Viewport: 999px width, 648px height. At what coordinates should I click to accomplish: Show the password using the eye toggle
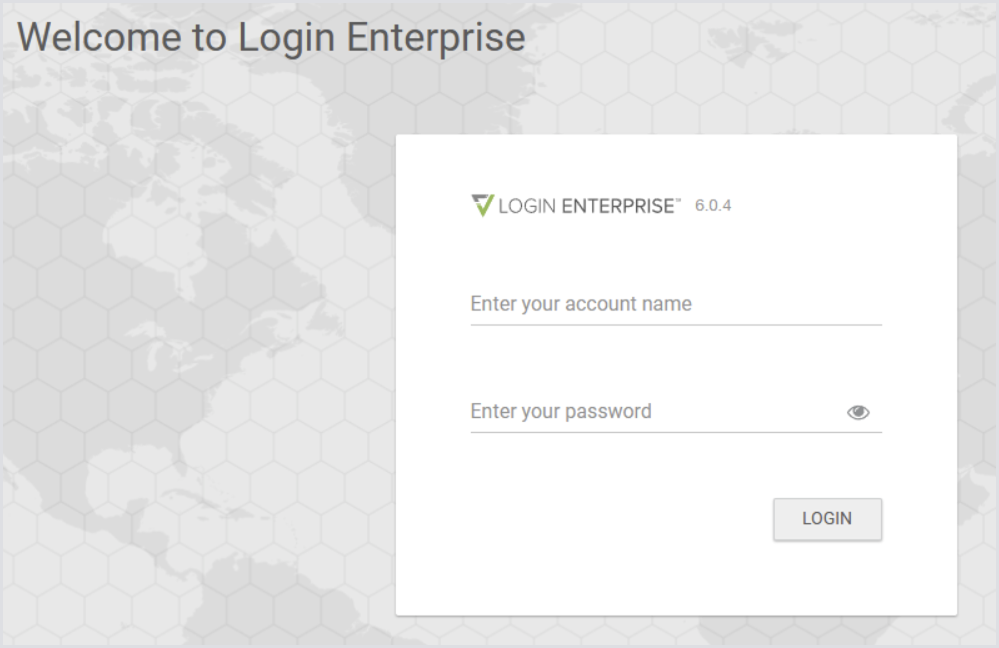coord(858,412)
